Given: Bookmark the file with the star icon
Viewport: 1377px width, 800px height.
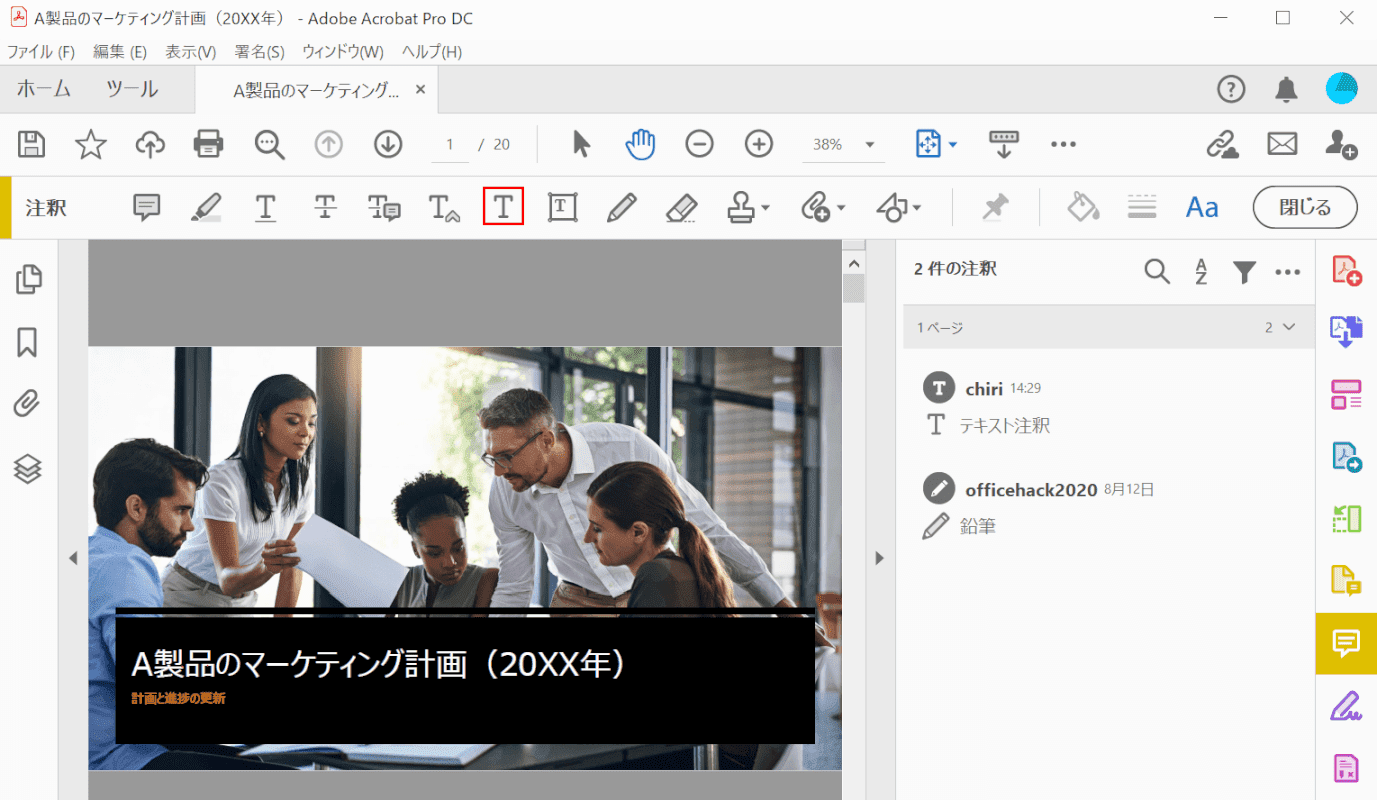Looking at the screenshot, I should tap(91, 144).
